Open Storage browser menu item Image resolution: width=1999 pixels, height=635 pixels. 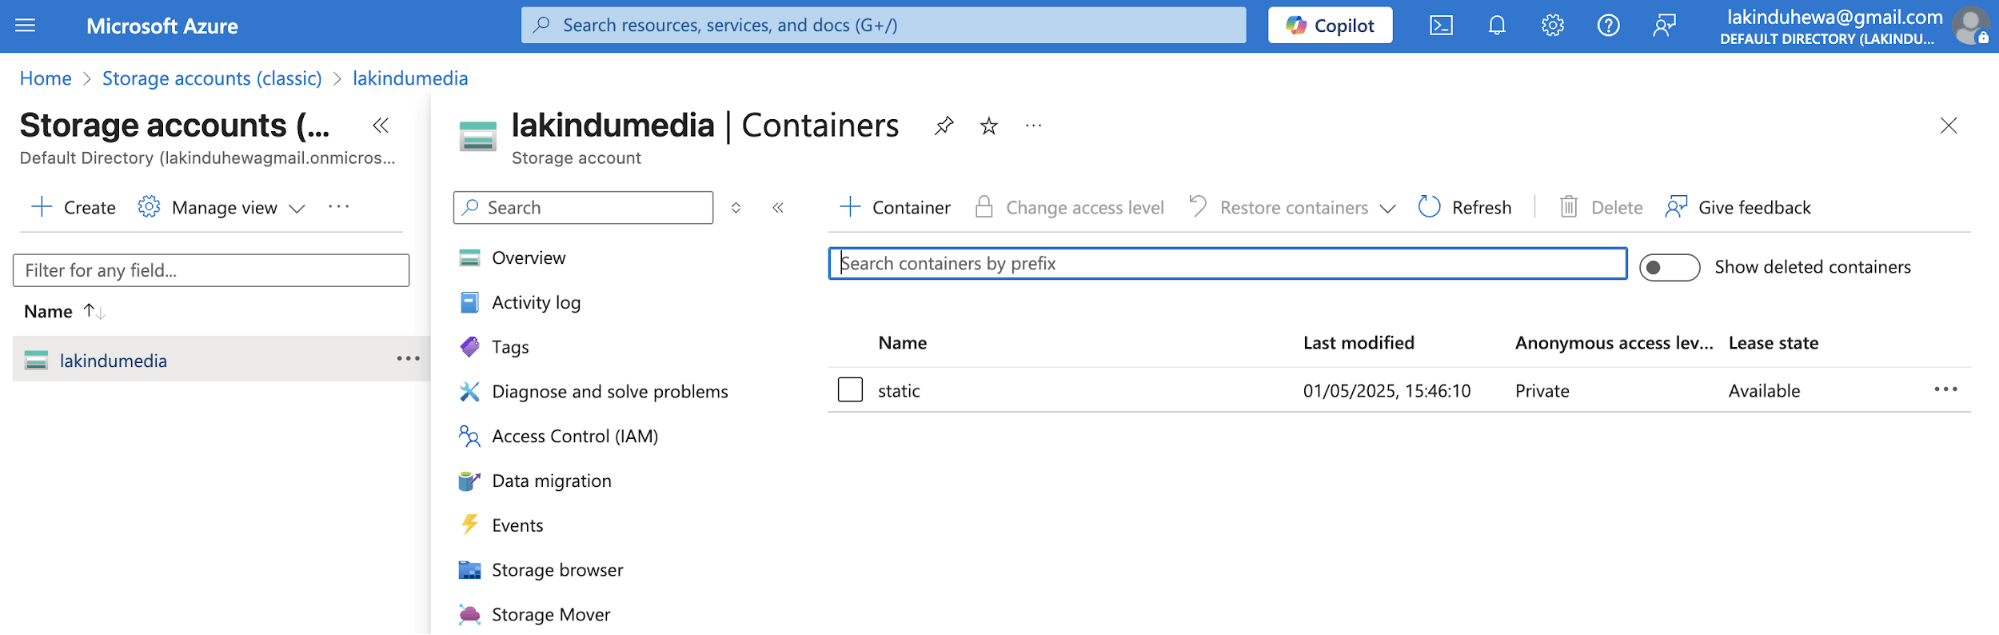click(557, 570)
